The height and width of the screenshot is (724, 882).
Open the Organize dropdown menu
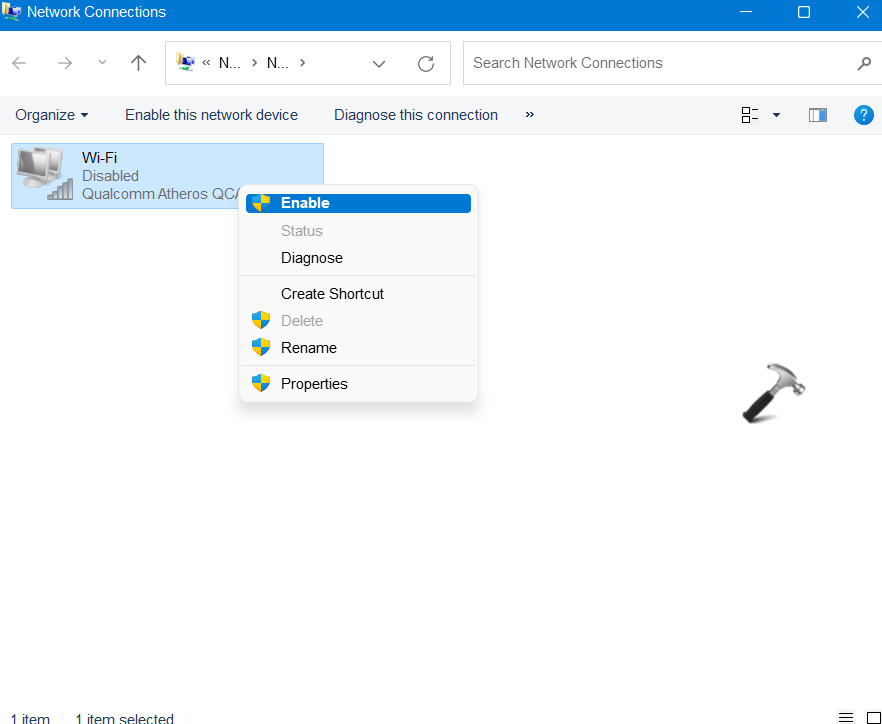click(52, 115)
